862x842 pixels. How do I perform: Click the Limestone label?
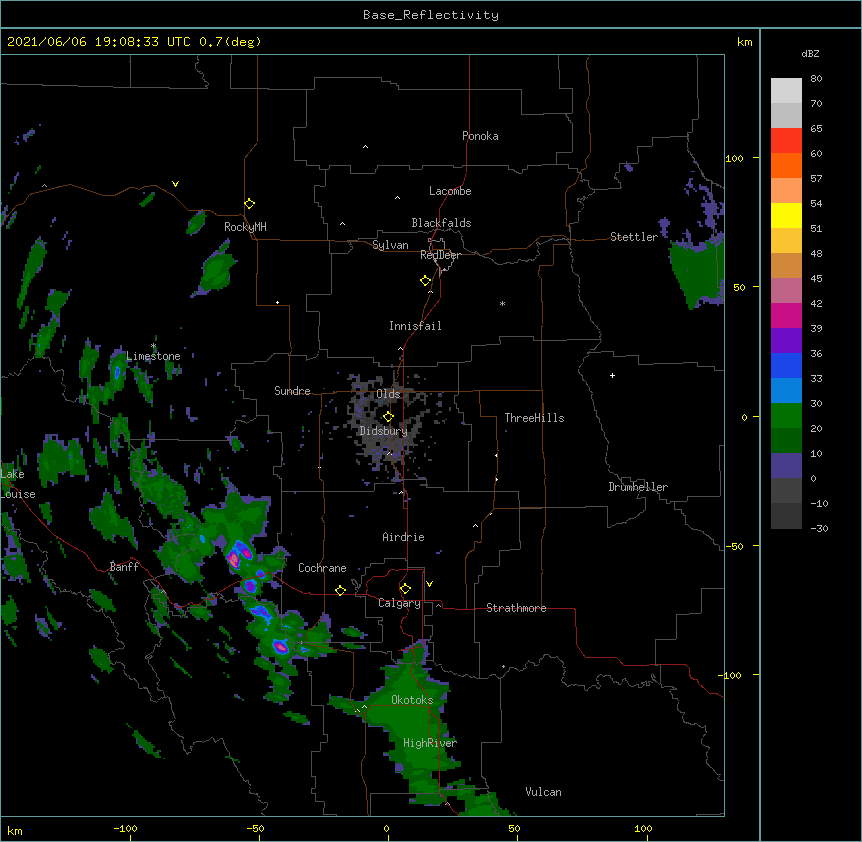coord(153,356)
